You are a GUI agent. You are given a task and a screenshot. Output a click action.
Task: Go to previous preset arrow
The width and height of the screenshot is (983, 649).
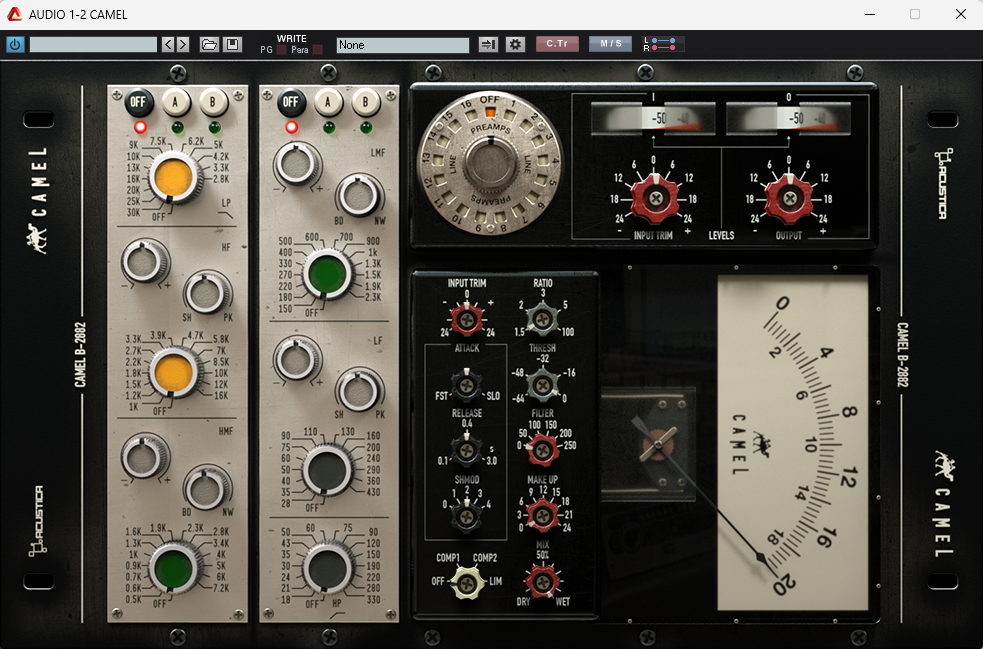click(x=168, y=45)
